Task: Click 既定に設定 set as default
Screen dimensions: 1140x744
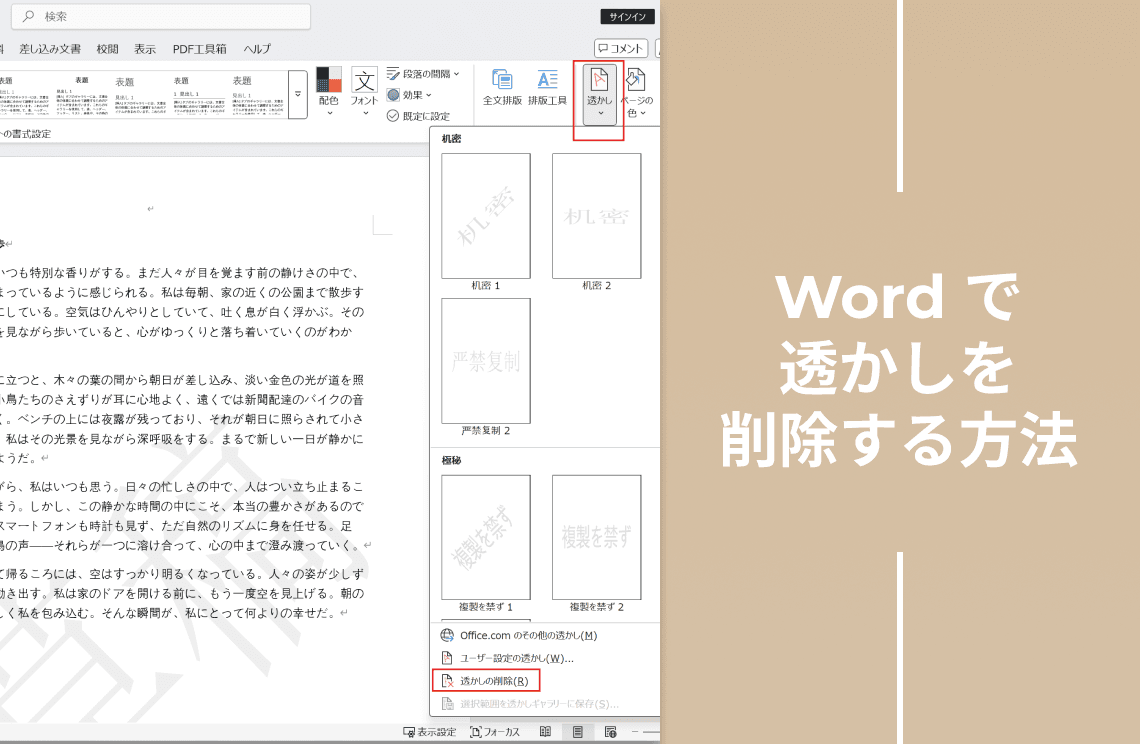Action: [x=418, y=116]
